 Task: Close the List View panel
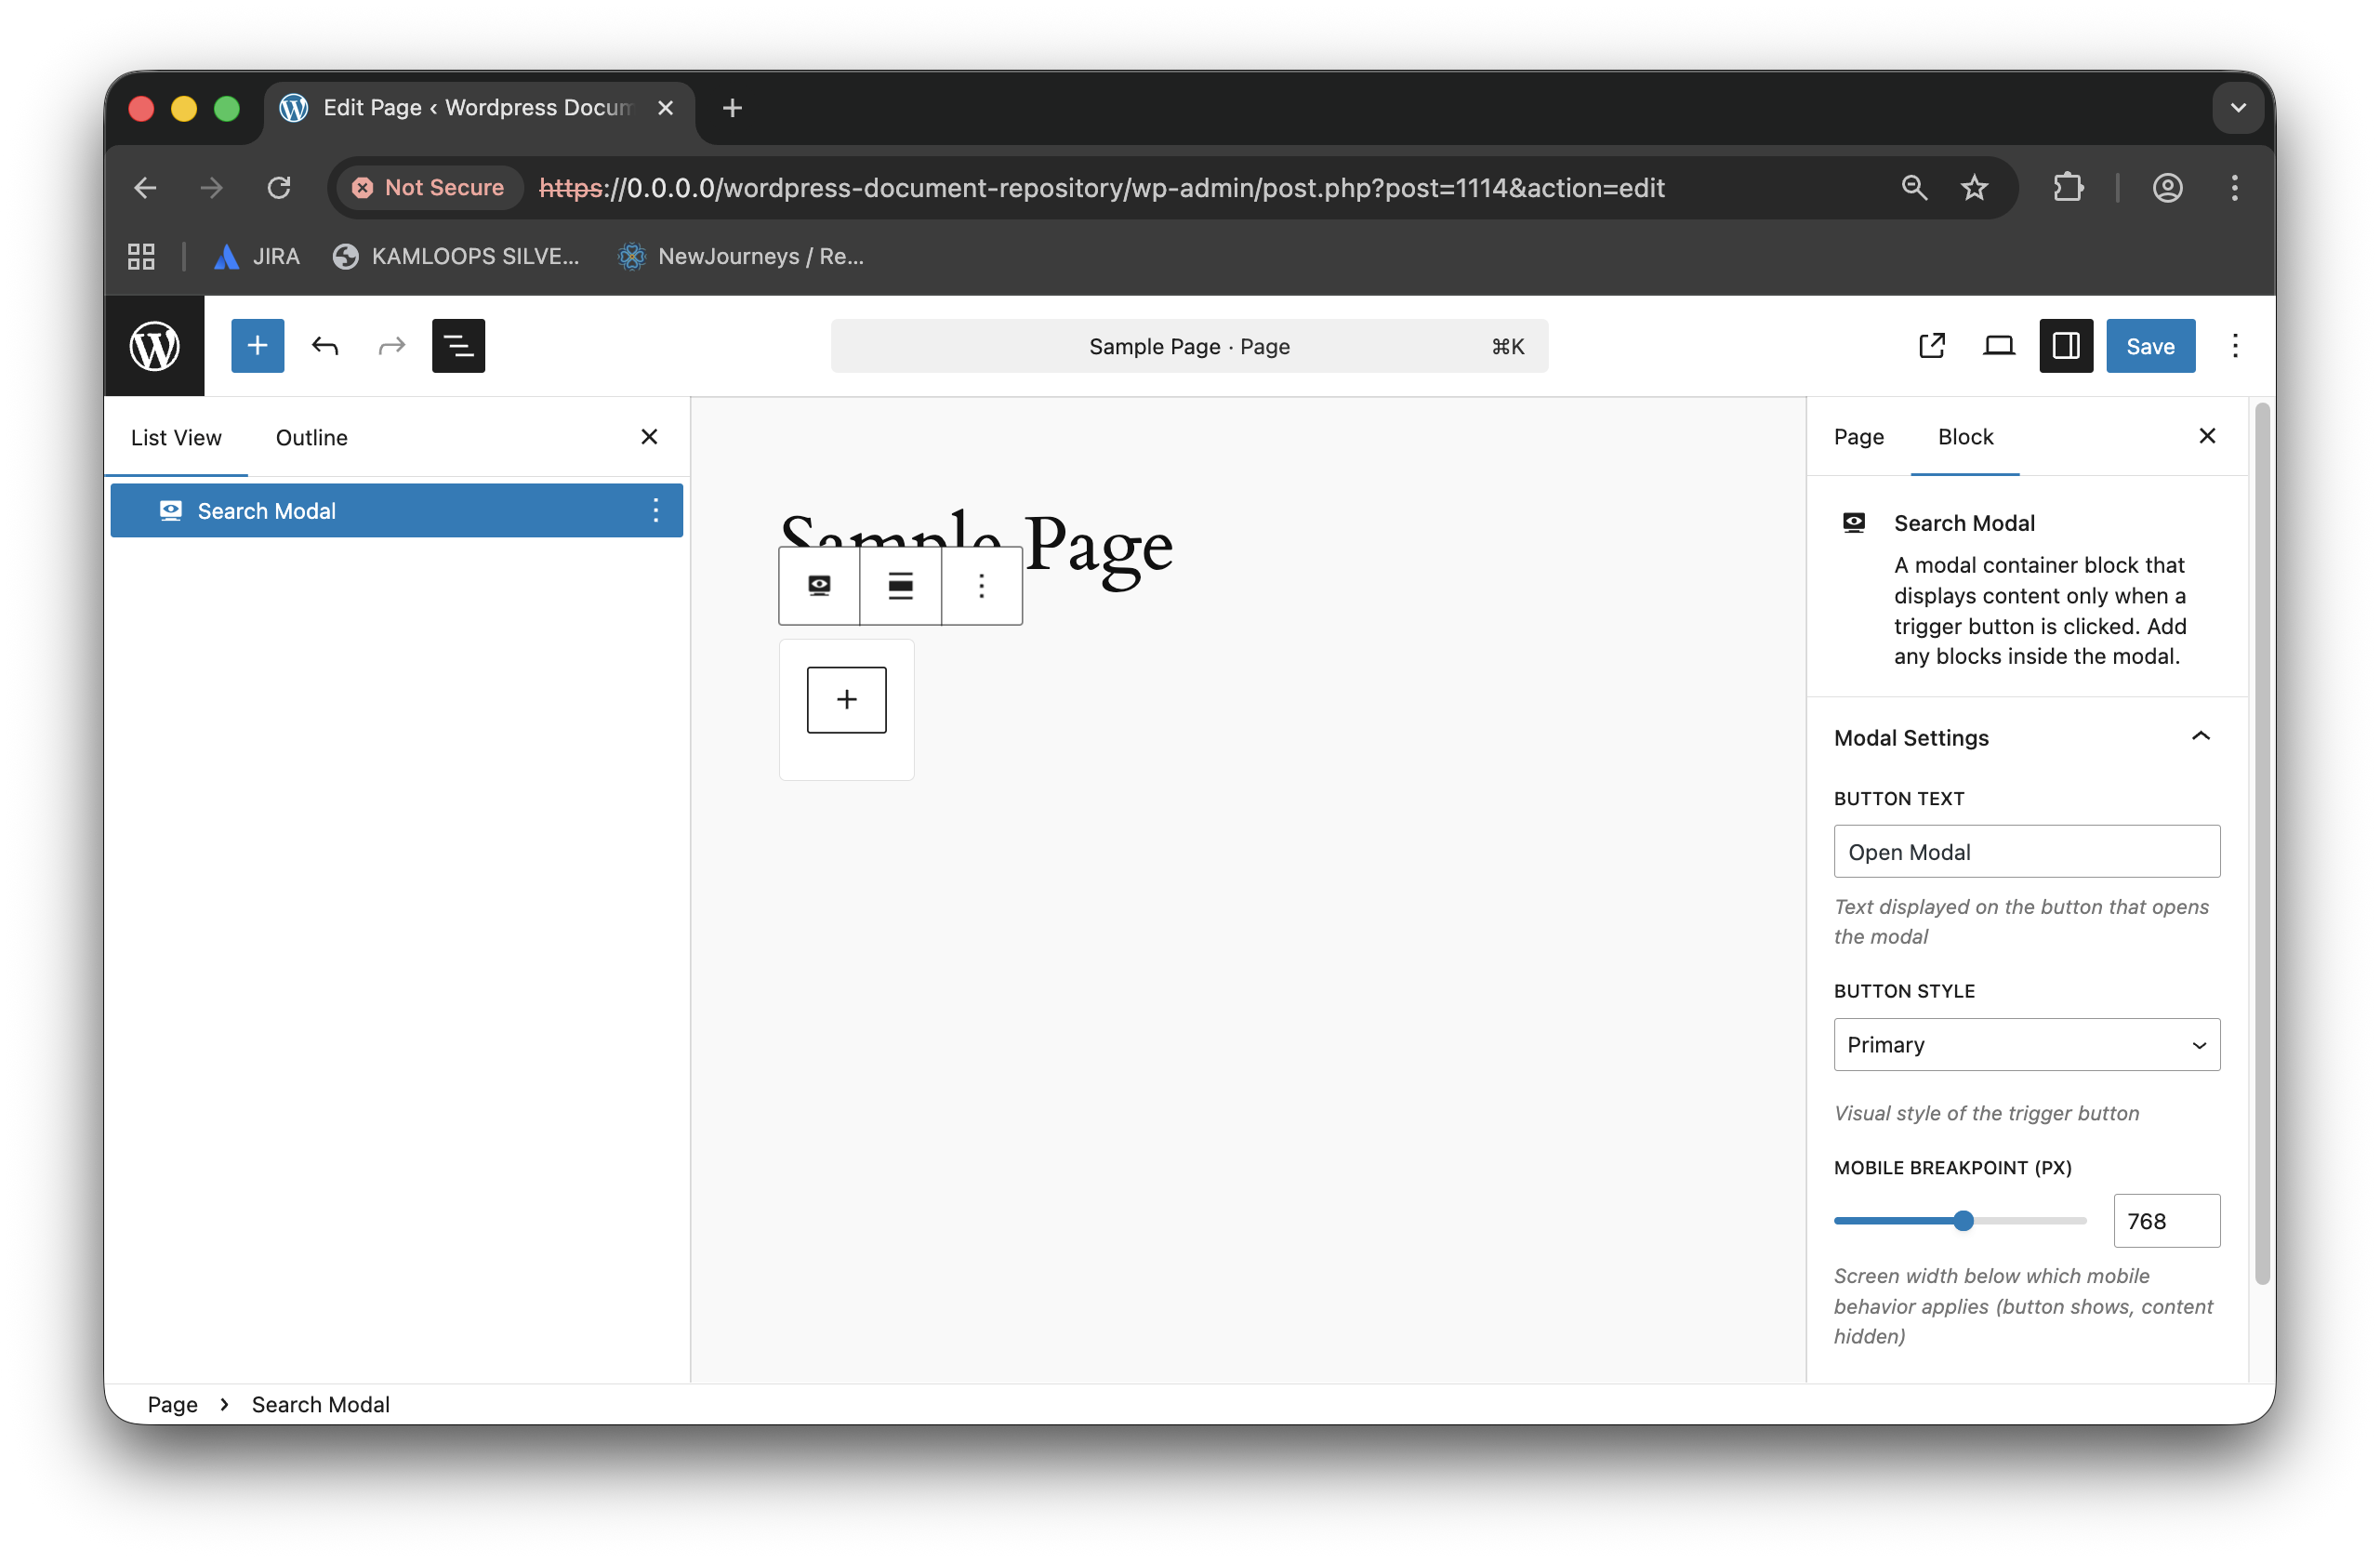649,437
